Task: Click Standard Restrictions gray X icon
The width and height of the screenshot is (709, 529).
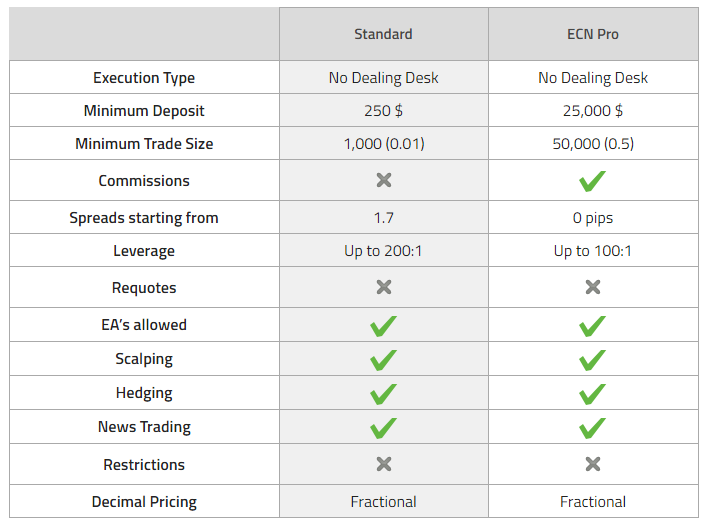Action: tap(384, 464)
